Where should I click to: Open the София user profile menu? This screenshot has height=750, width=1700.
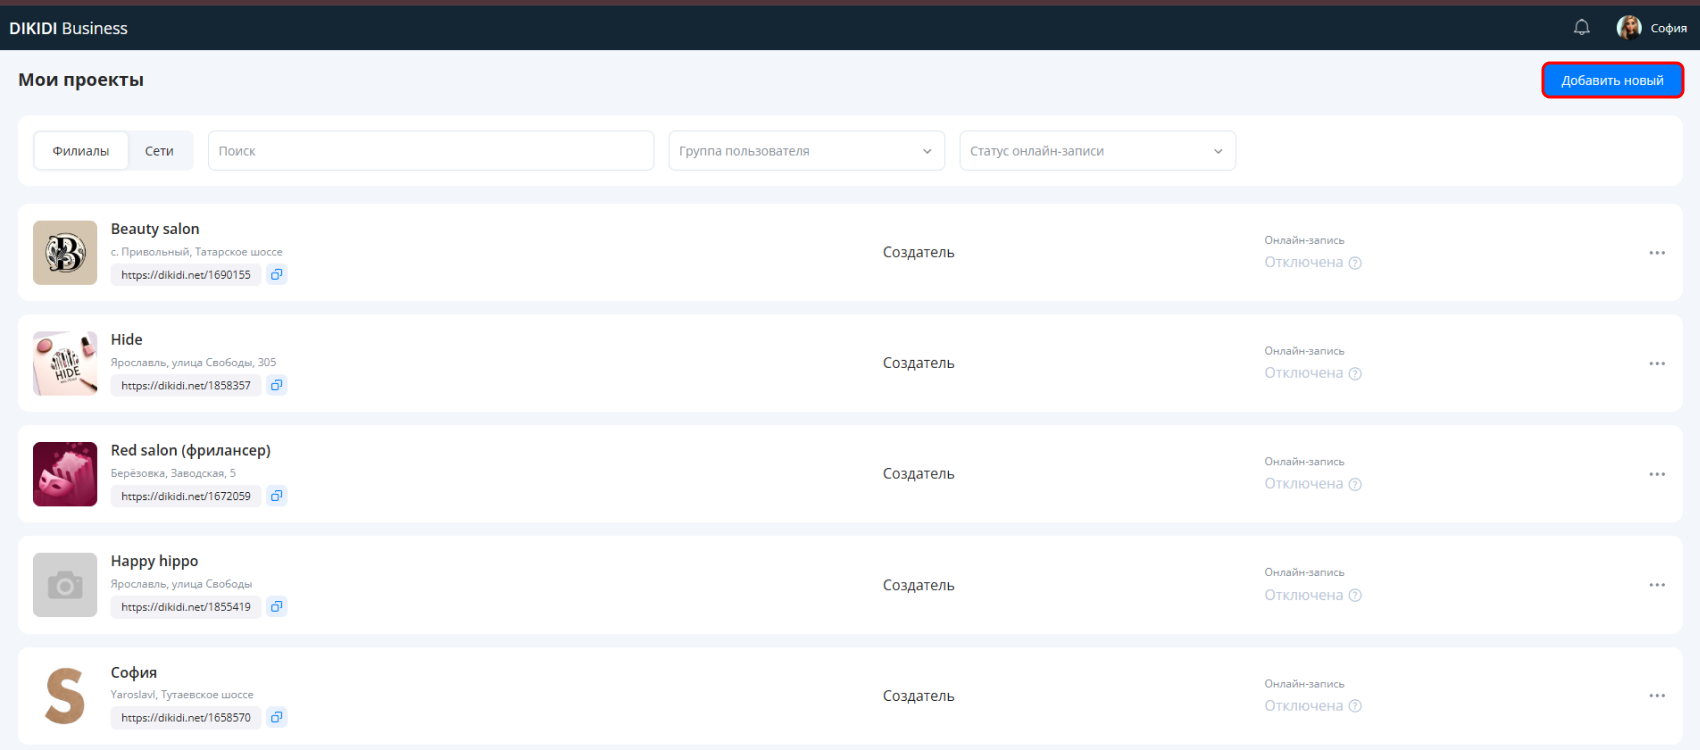1652,28
